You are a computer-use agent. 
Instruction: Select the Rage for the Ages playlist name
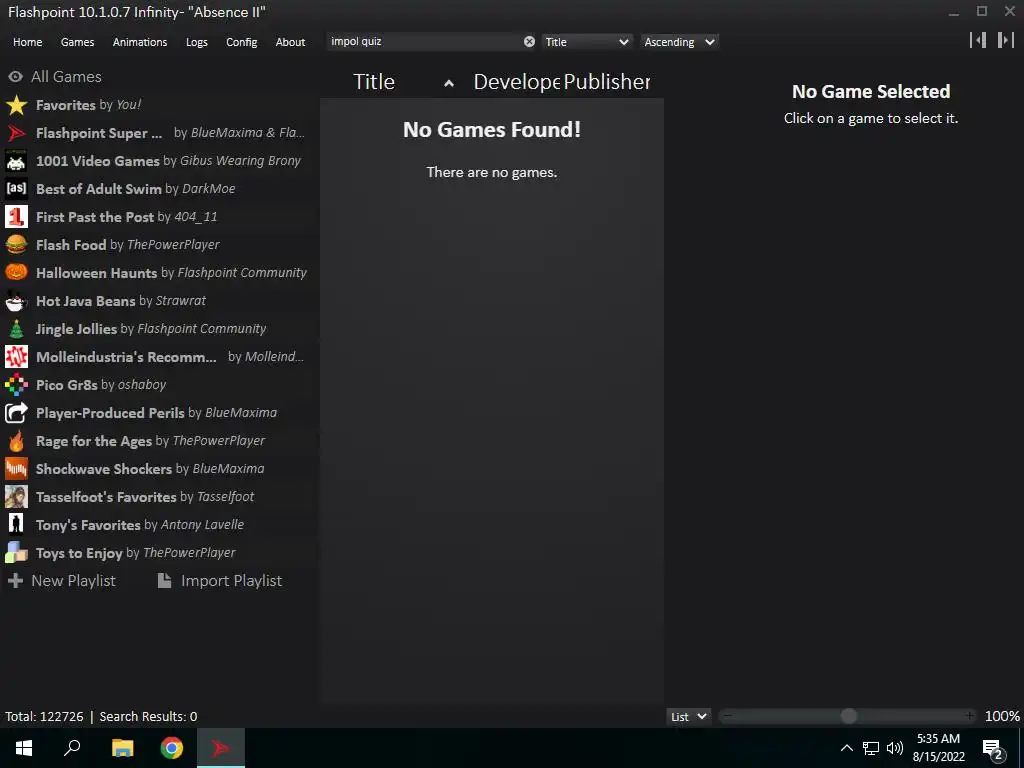point(94,441)
